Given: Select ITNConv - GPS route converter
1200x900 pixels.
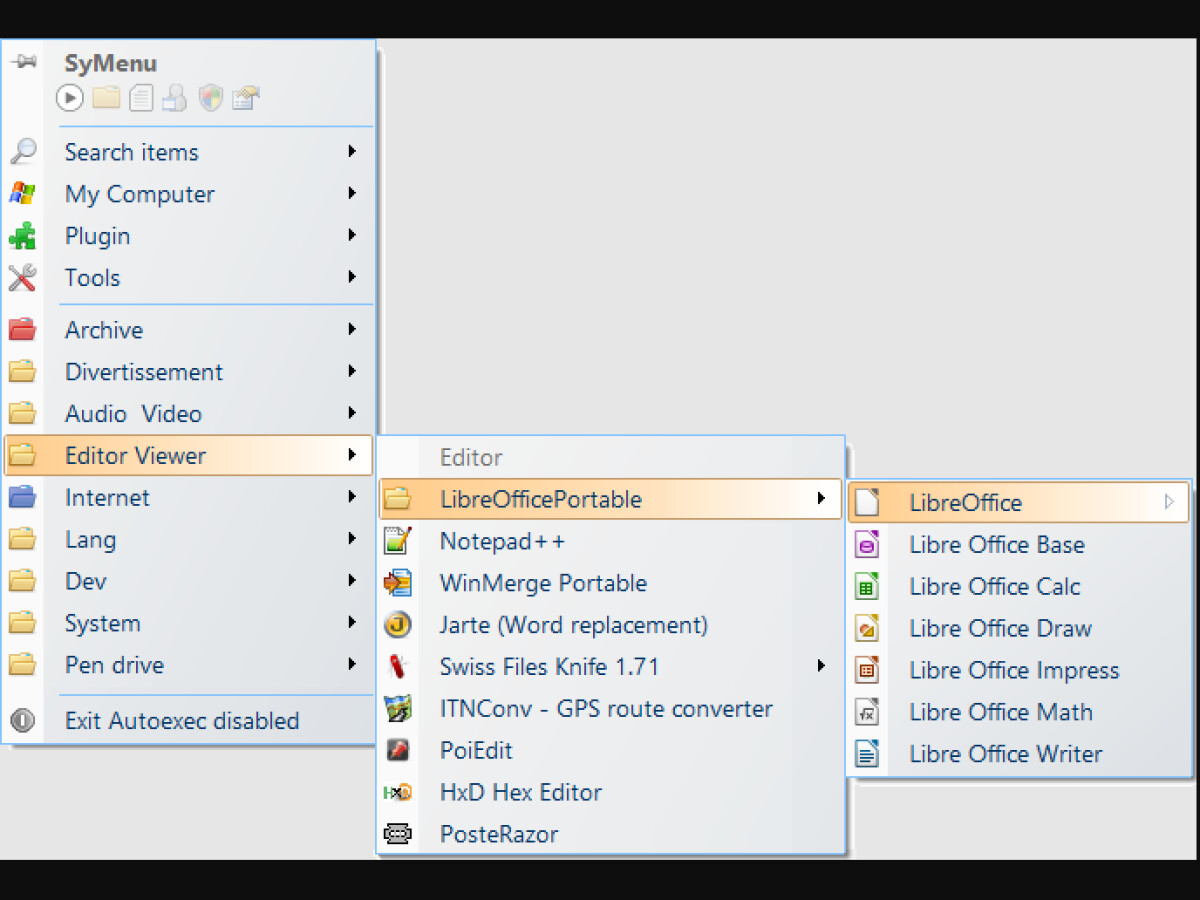Looking at the screenshot, I should (x=605, y=709).
